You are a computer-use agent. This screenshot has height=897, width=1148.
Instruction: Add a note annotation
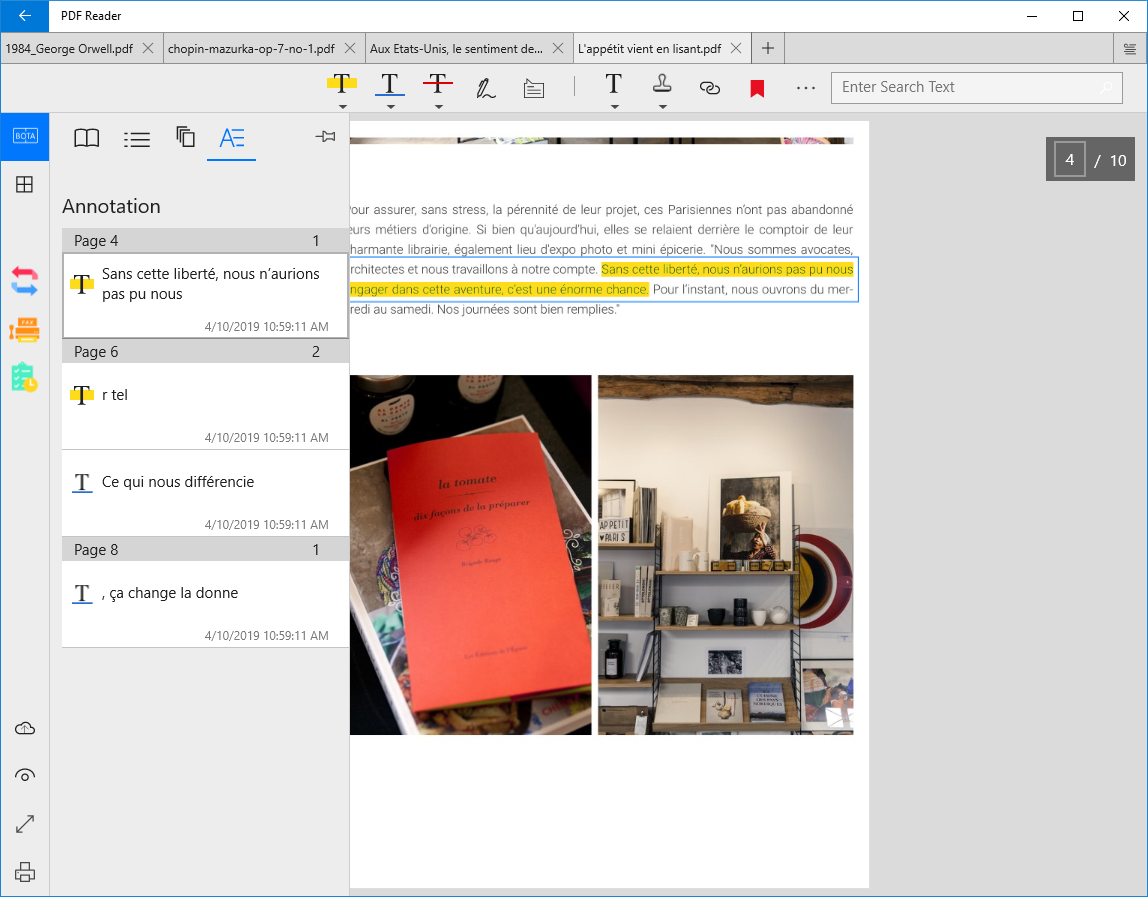[534, 89]
